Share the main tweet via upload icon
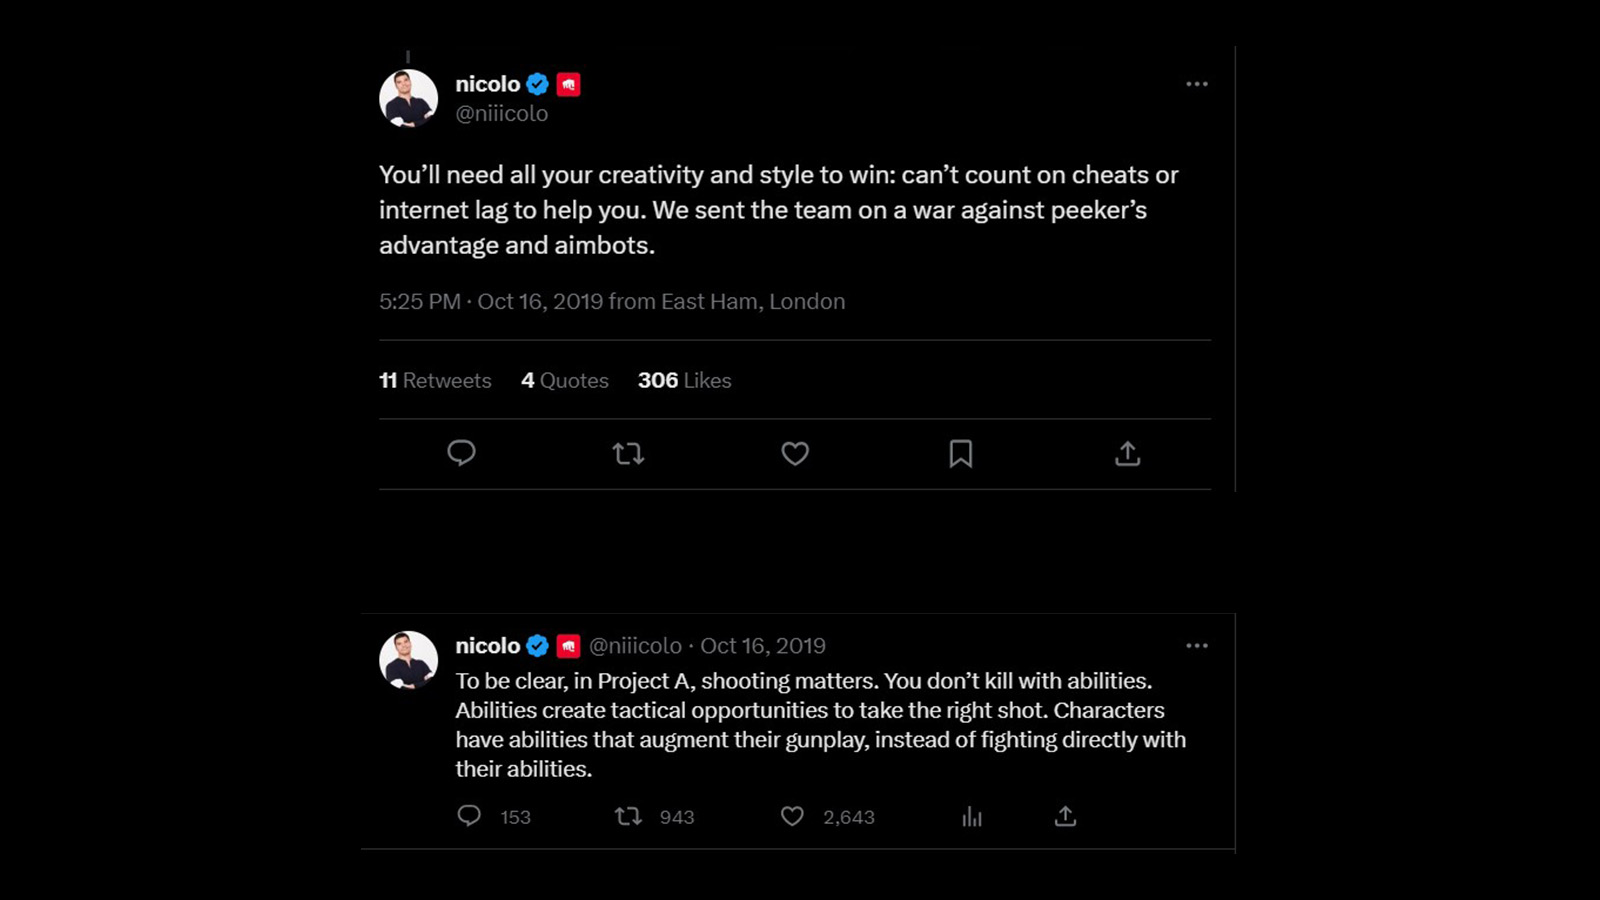This screenshot has height=900, width=1600. point(1127,454)
